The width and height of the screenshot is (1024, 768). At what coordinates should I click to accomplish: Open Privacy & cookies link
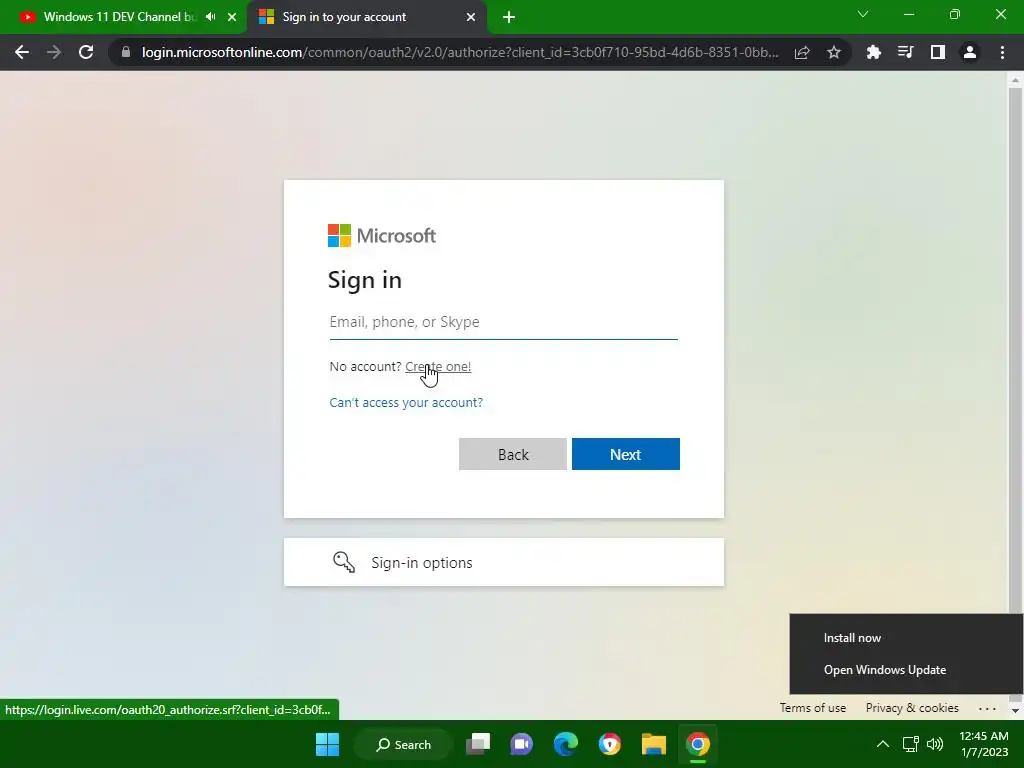pyautogui.click(x=912, y=708)
